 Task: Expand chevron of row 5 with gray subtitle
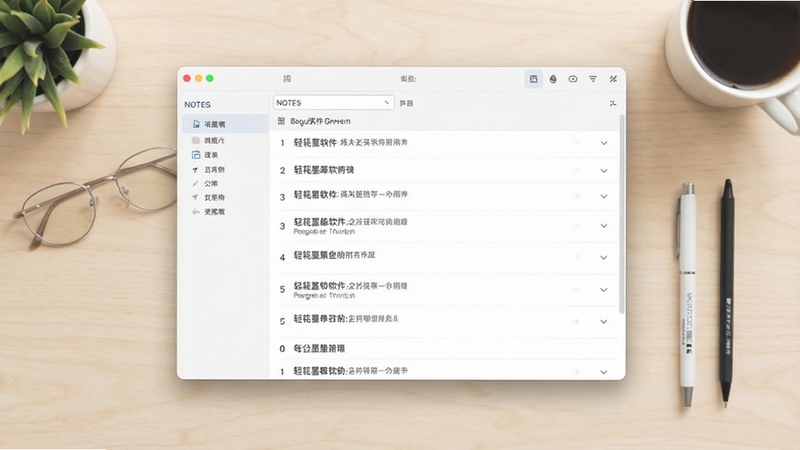[604, 290]
